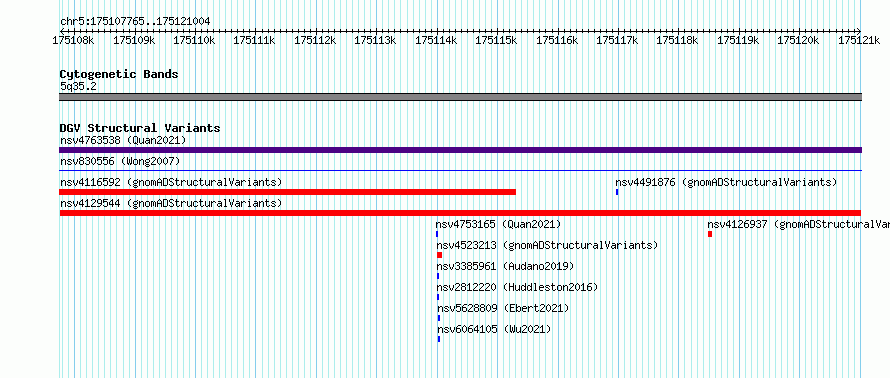This screenshot has height=378, width=890.
Task: Click the nsv4126937 variant label
Action: pyautogui.click(x=799, y=224)
